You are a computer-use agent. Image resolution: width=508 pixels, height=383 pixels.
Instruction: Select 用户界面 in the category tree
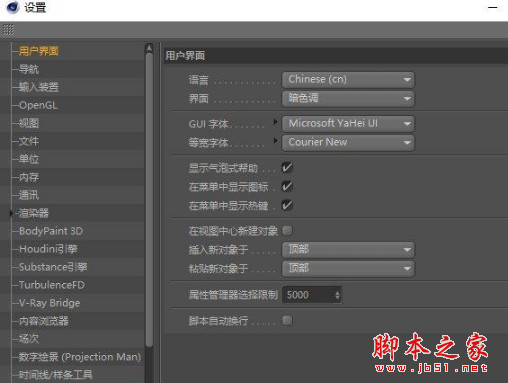39,51
